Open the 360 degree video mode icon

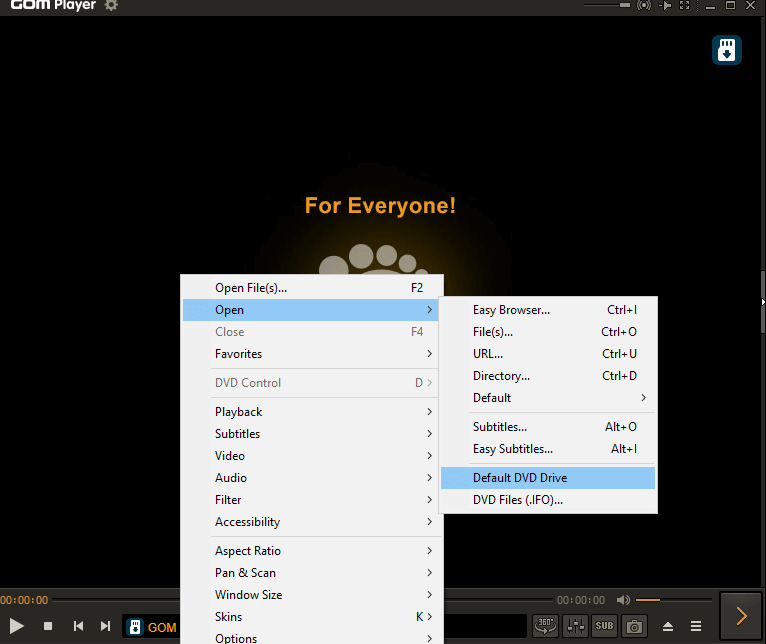(545, 626)
